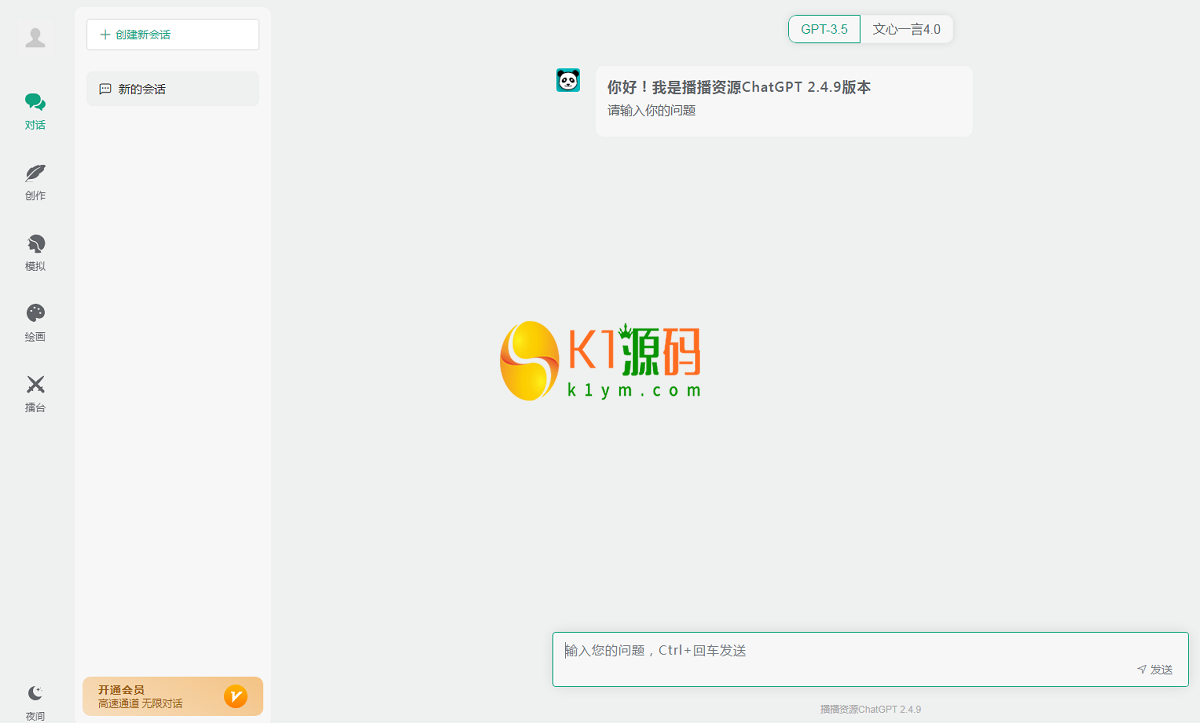Switch to the GPT-3.5 model tab
The width and height of the screenshot is (1200, 723).
coord(824,29)
